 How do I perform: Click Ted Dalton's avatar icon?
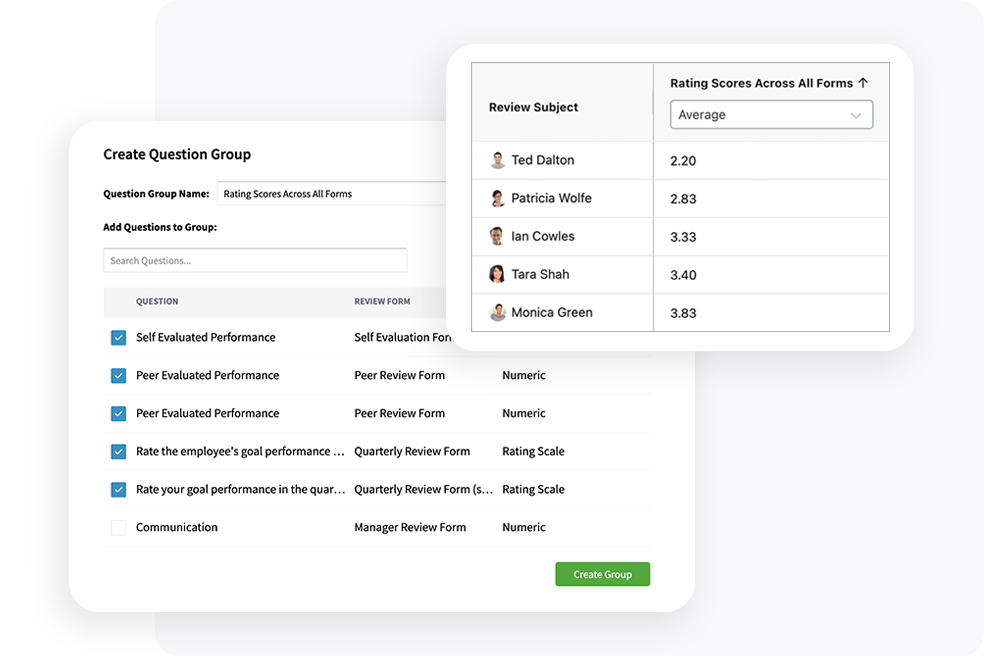[x=497, y=160]
